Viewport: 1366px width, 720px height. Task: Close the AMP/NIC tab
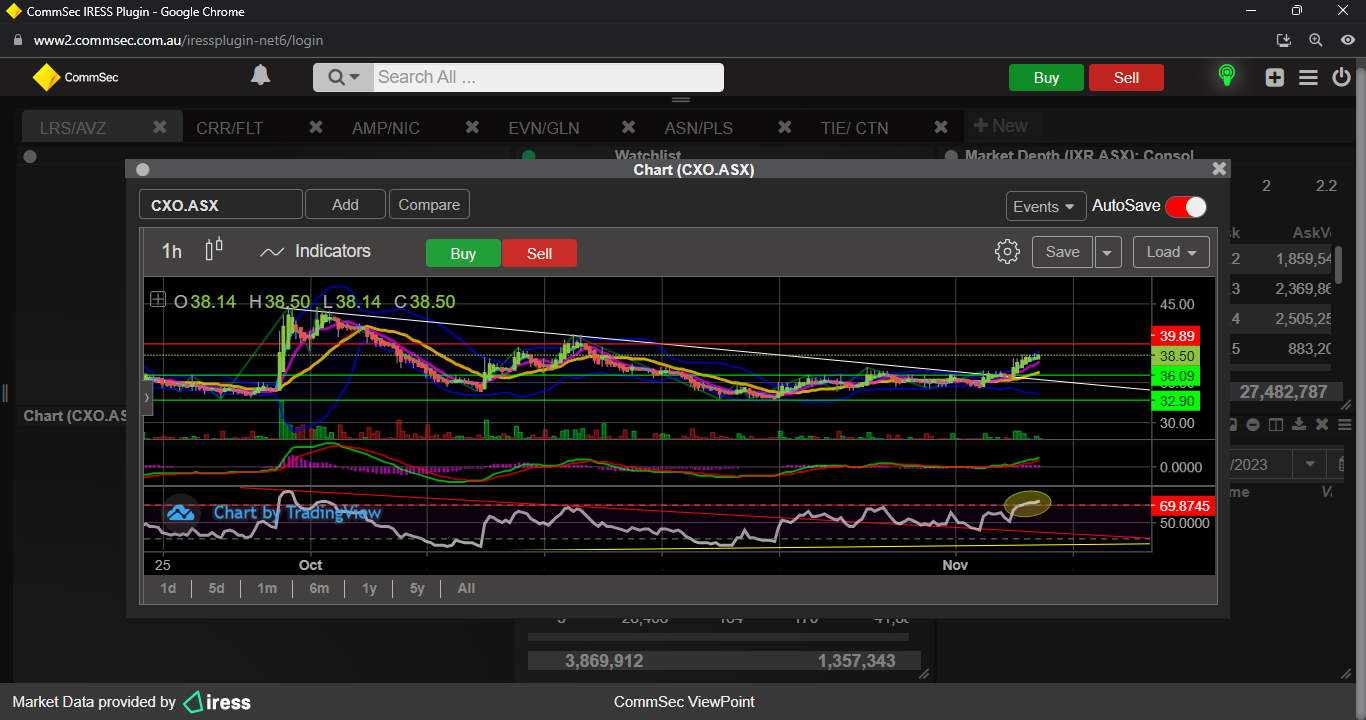click(472, 127)
